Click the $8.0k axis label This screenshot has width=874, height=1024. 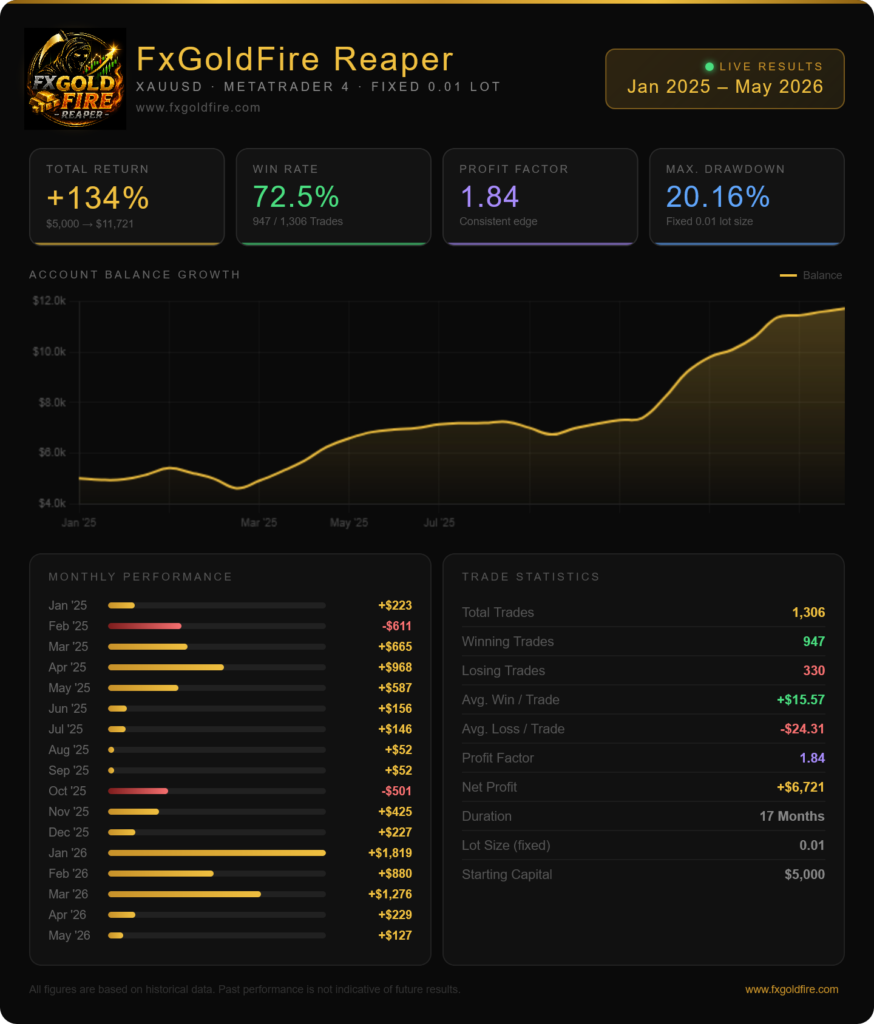(52, 402)
